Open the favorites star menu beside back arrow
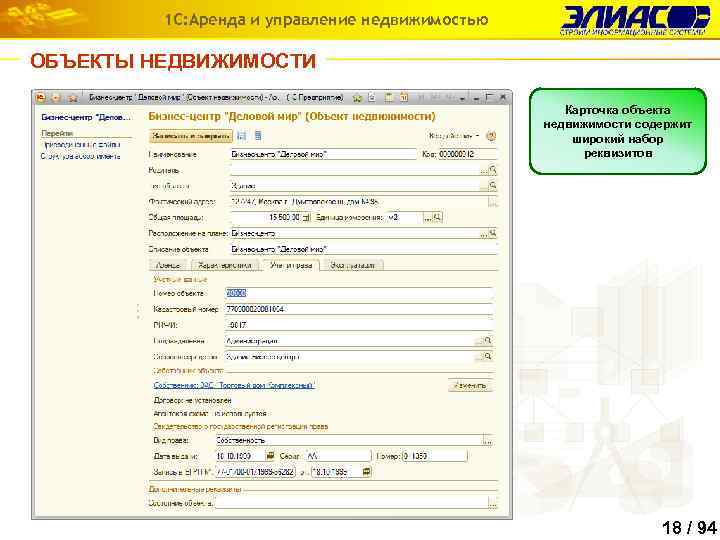This screenshot has height=540, width=720. tap(72, 97)
